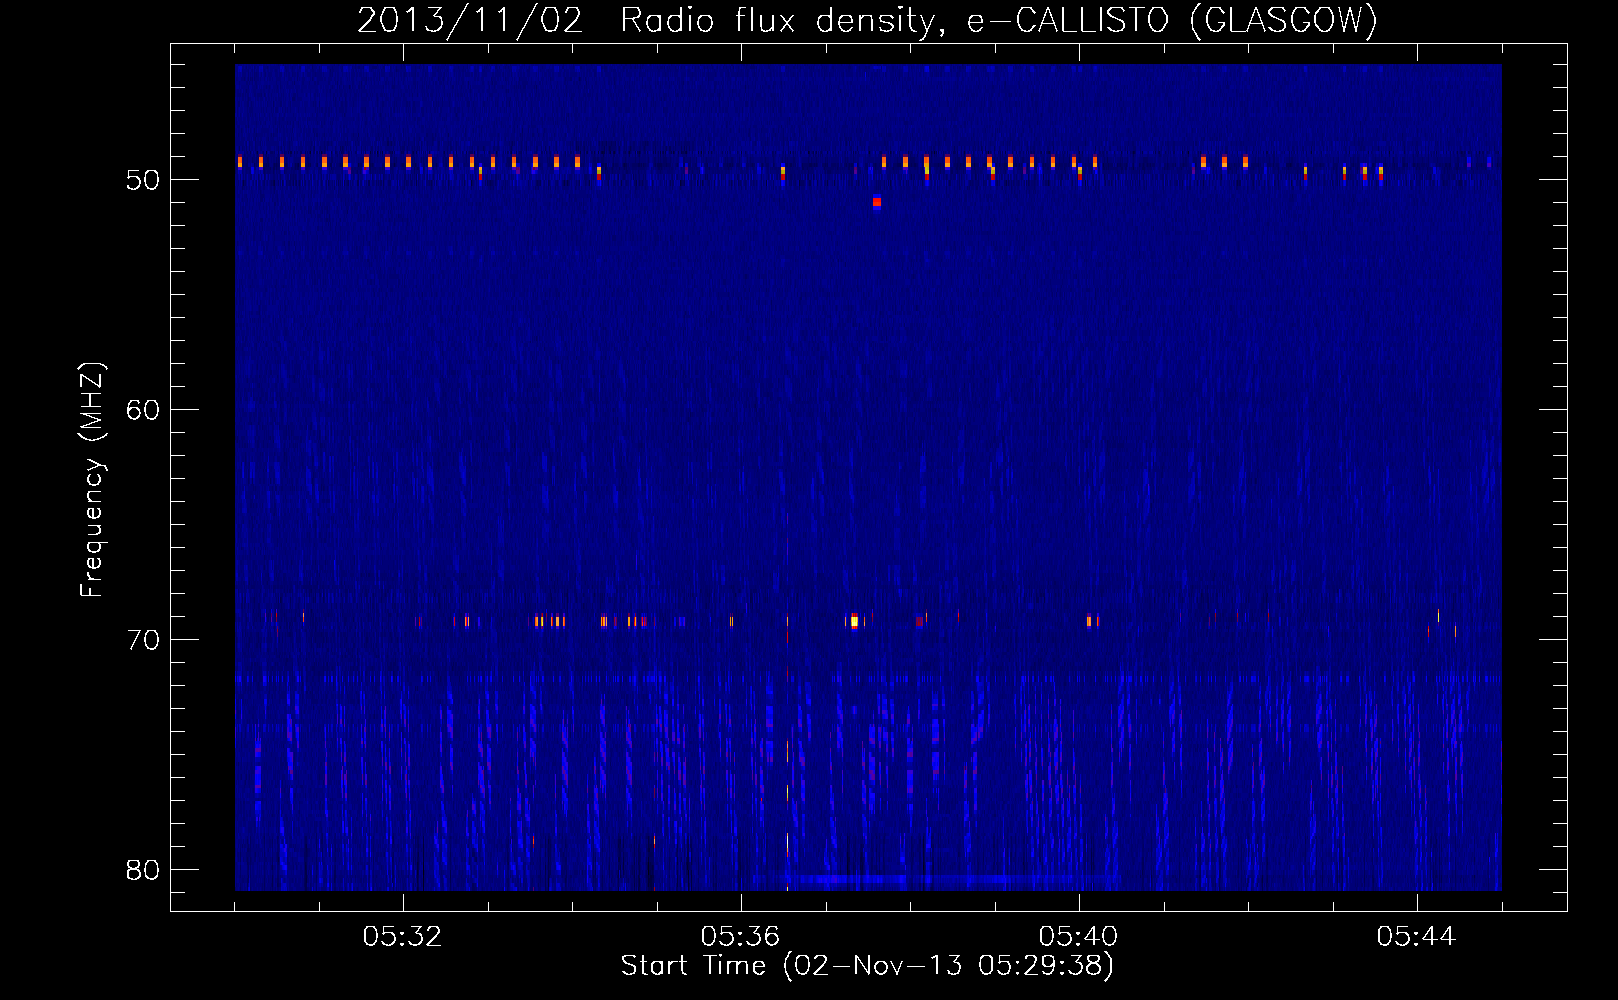Screen dimensions: 1618x1000
Task: Click the y-axis label "Frequency (MHZ)"
Action: [91, 480]
